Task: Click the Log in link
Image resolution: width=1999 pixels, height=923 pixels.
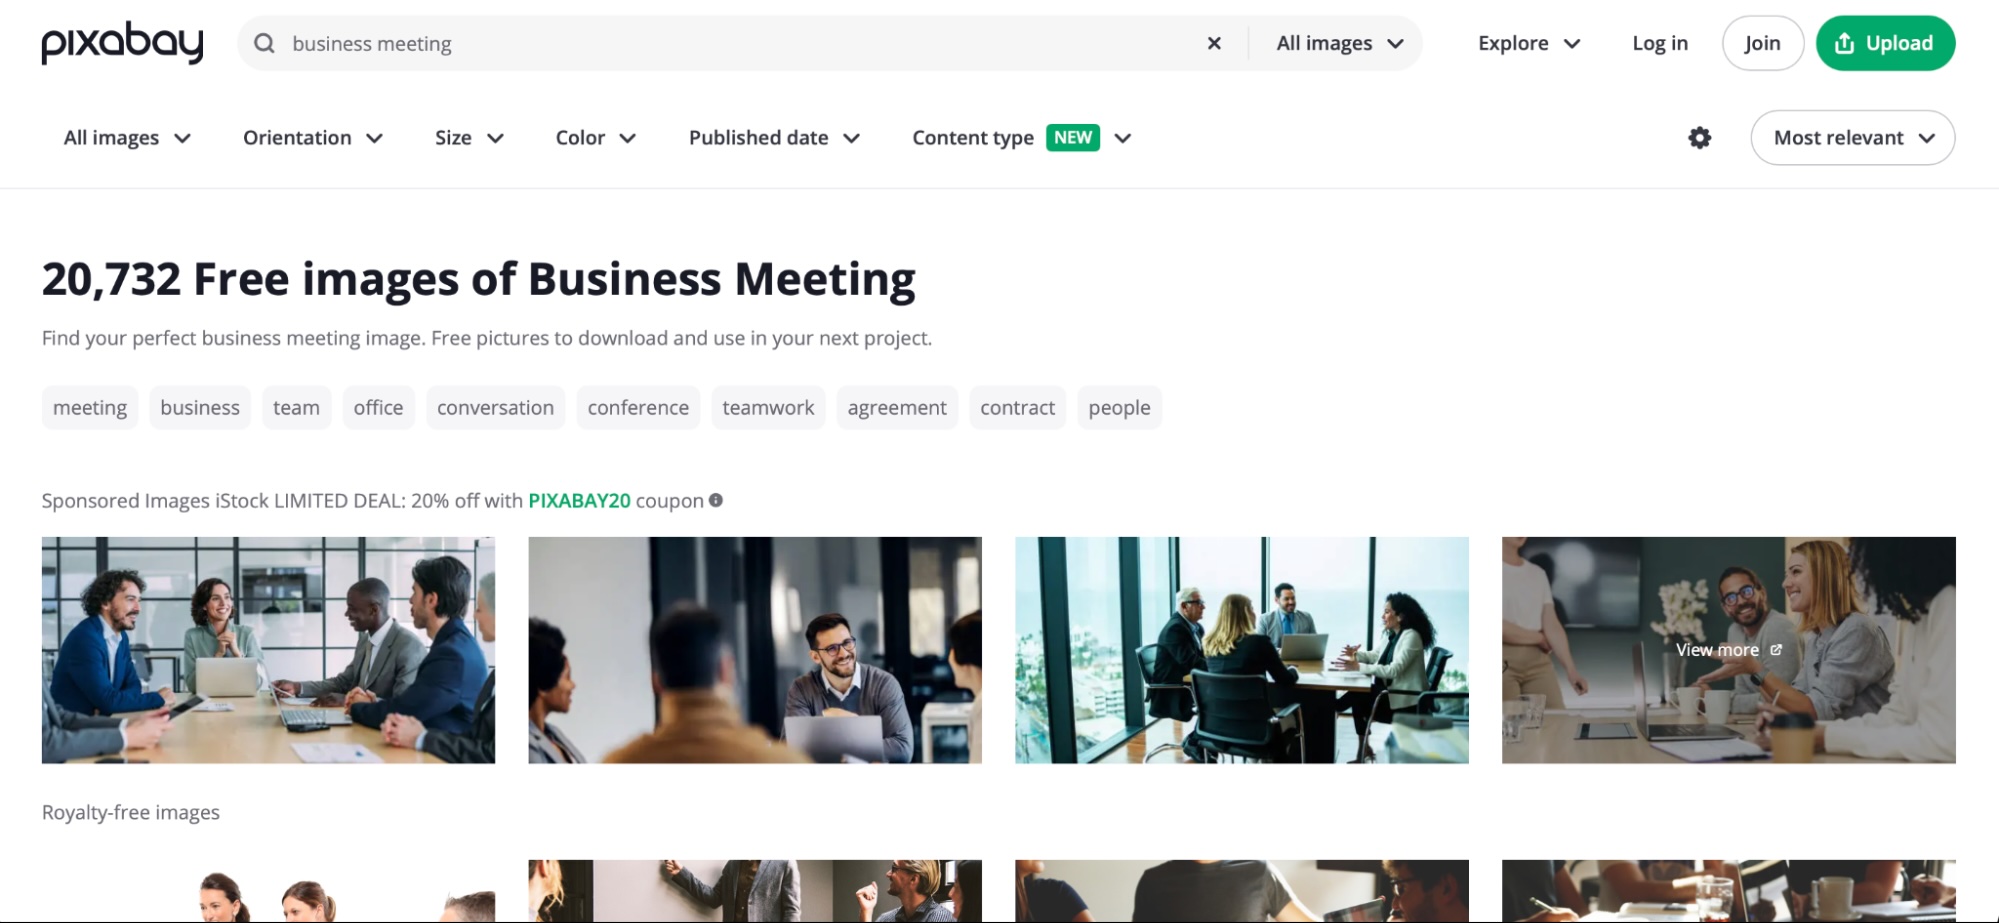Action: [x=1660, y=43]
